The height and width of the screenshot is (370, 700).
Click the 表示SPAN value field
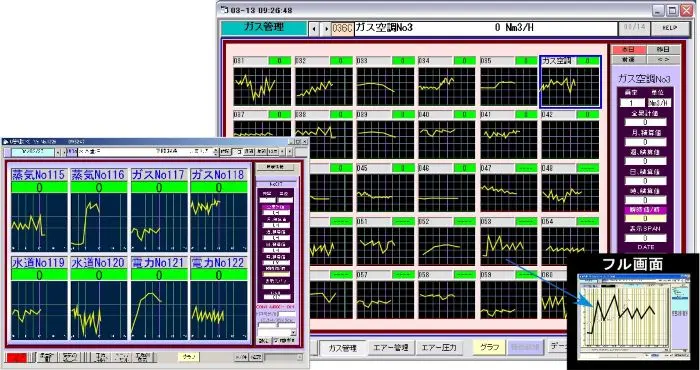pos(645,238)
